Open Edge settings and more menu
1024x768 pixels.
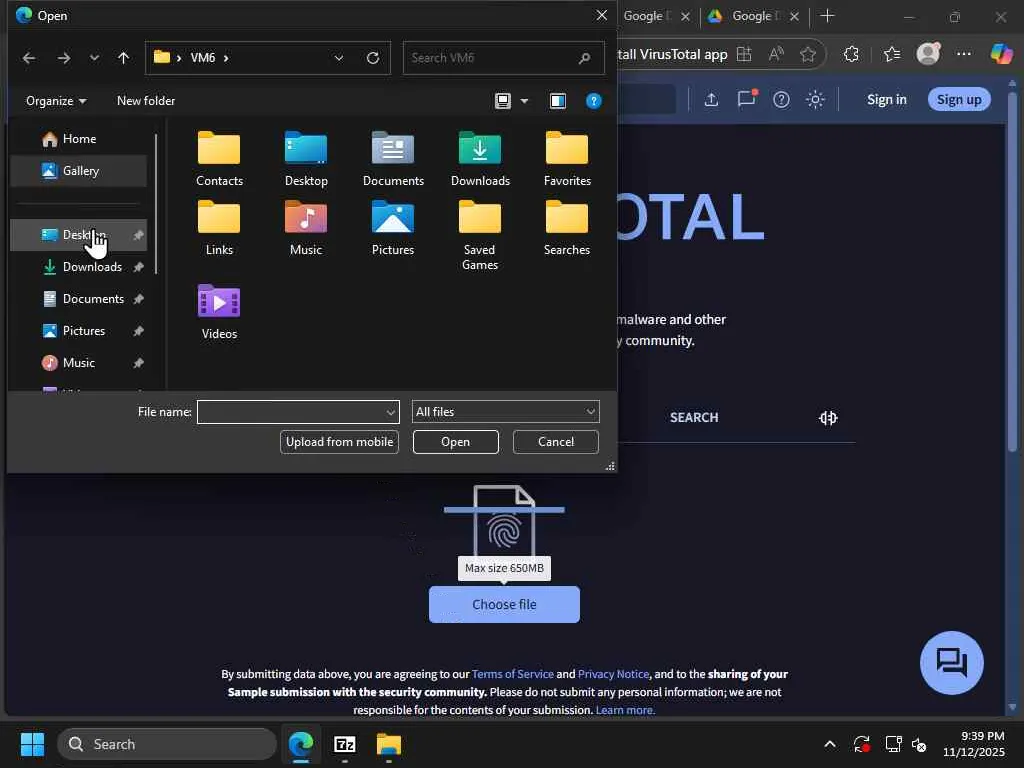tap(963, 54)
